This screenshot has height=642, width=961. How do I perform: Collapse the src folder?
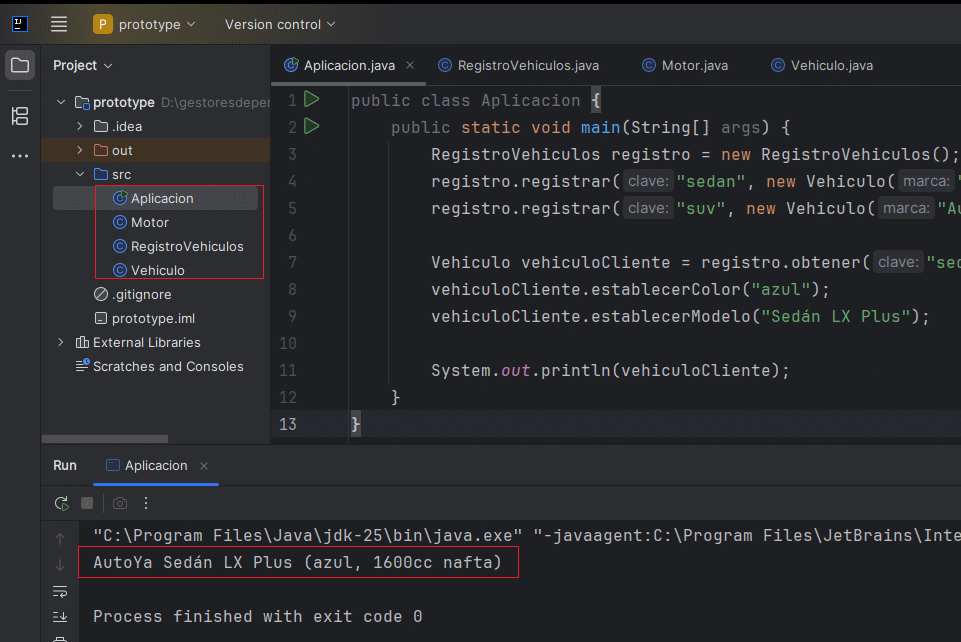pos(80,174)
